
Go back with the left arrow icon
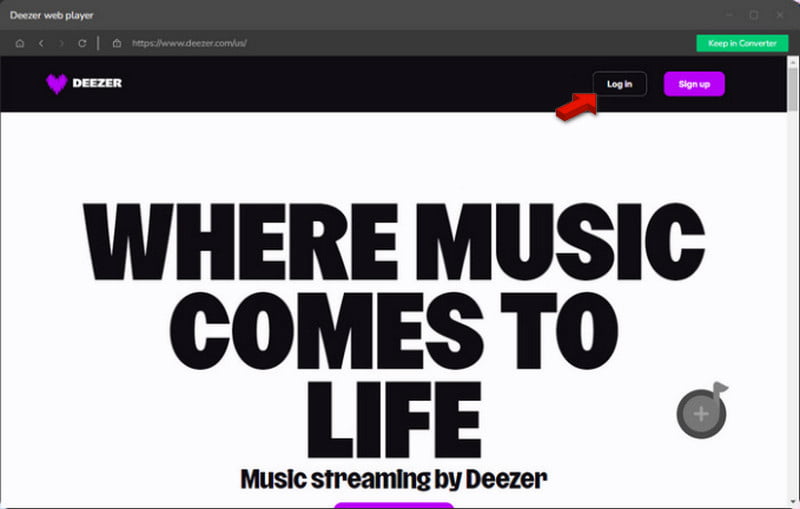point(41,43)
